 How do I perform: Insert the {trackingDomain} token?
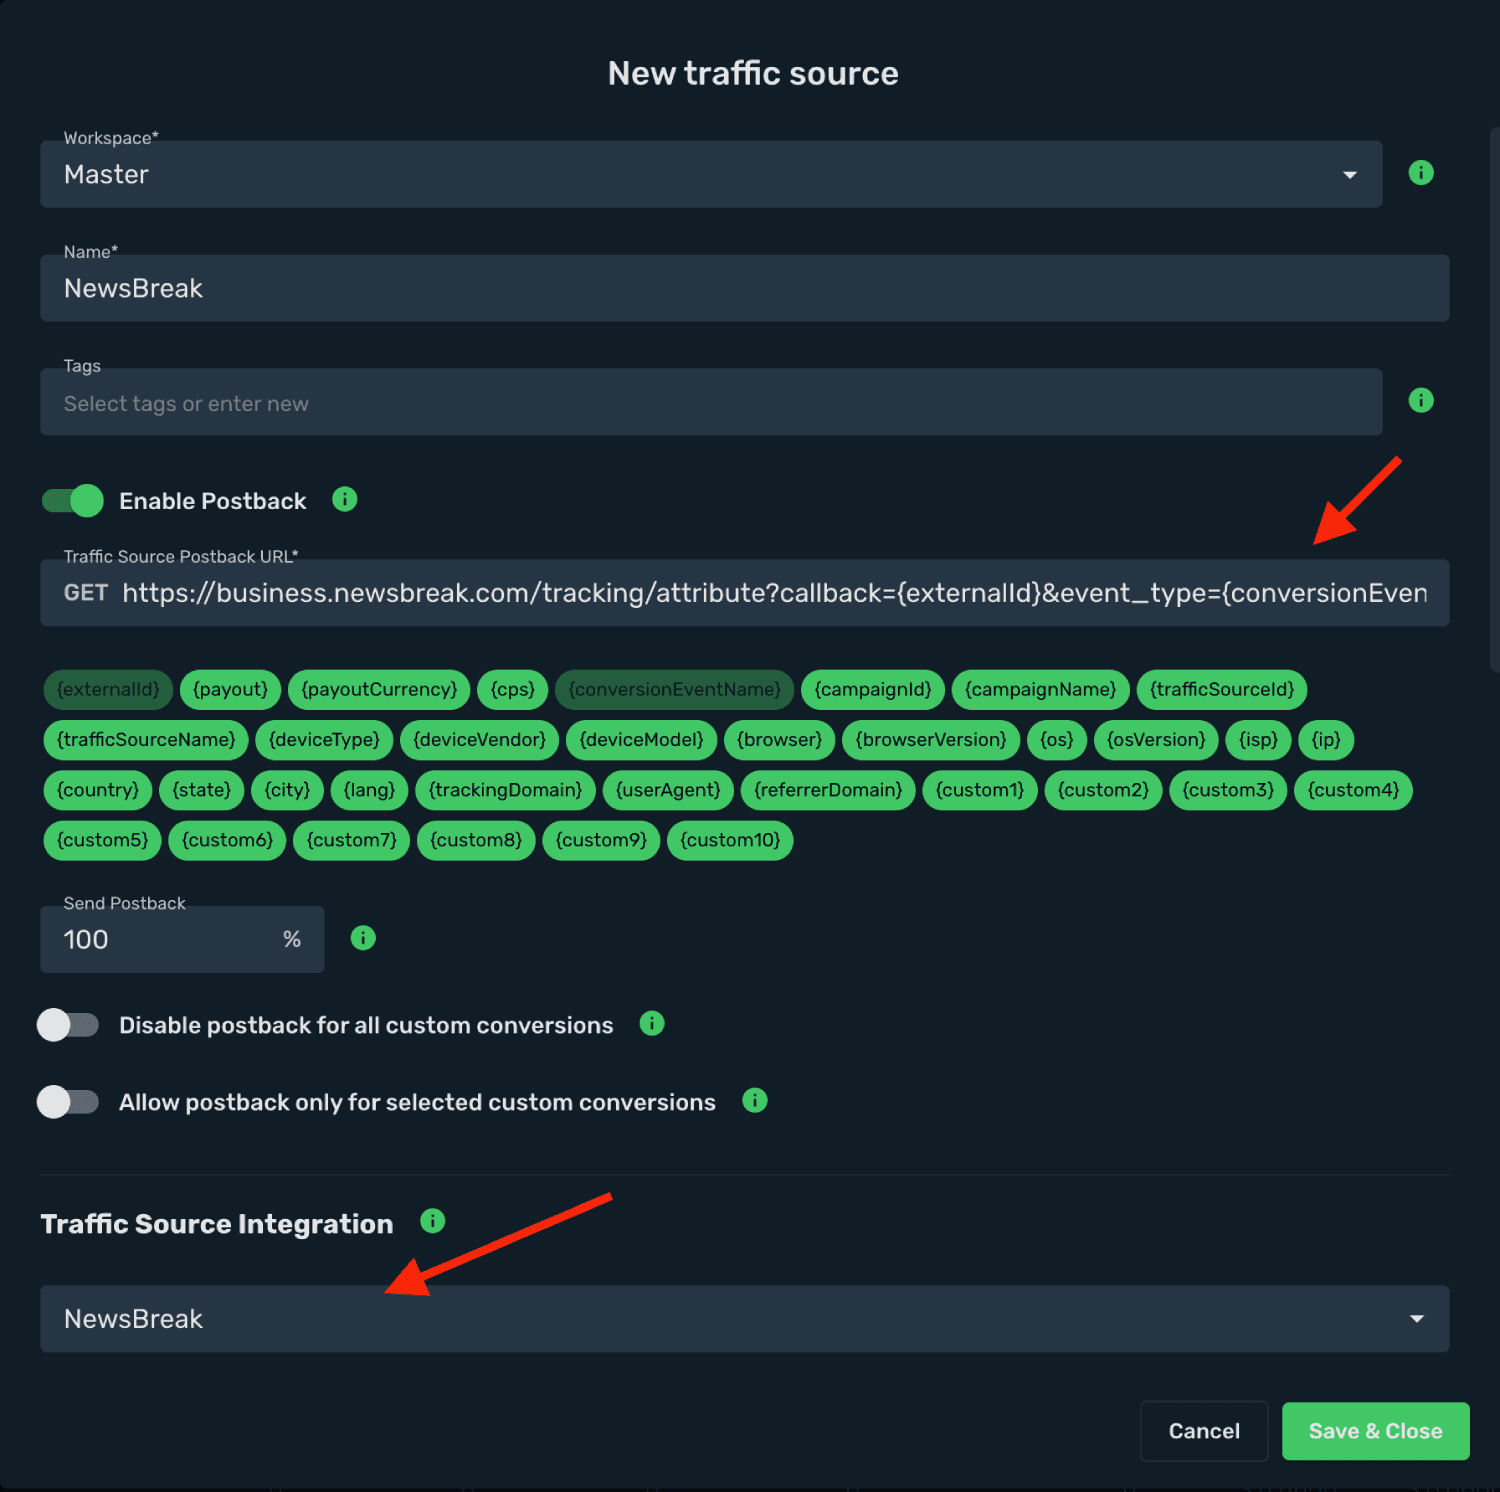[505, 790]
